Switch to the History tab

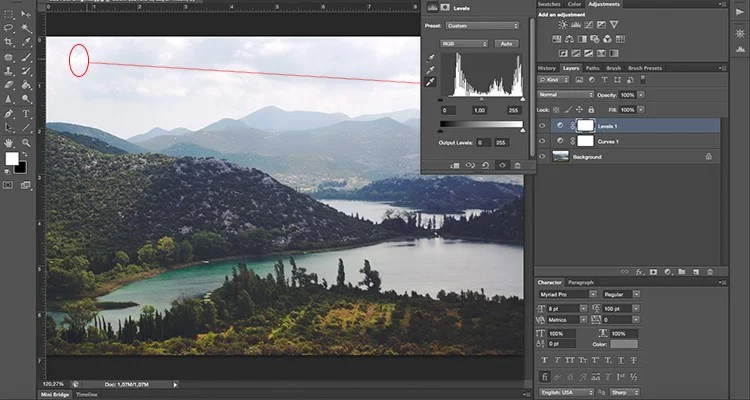coord(547,68)
